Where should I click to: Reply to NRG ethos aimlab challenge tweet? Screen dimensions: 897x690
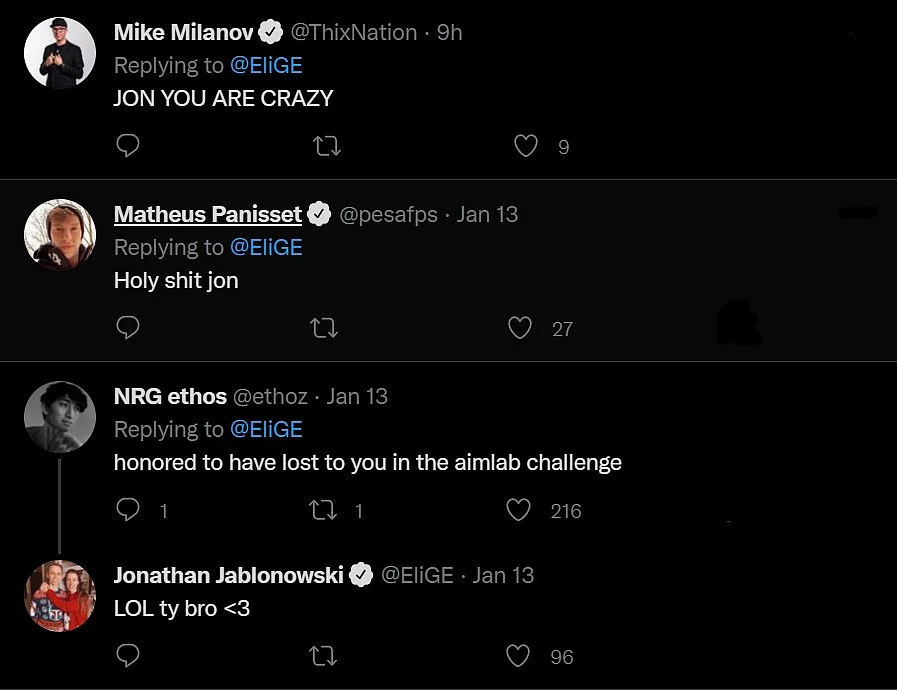click(x=128, y=509)
